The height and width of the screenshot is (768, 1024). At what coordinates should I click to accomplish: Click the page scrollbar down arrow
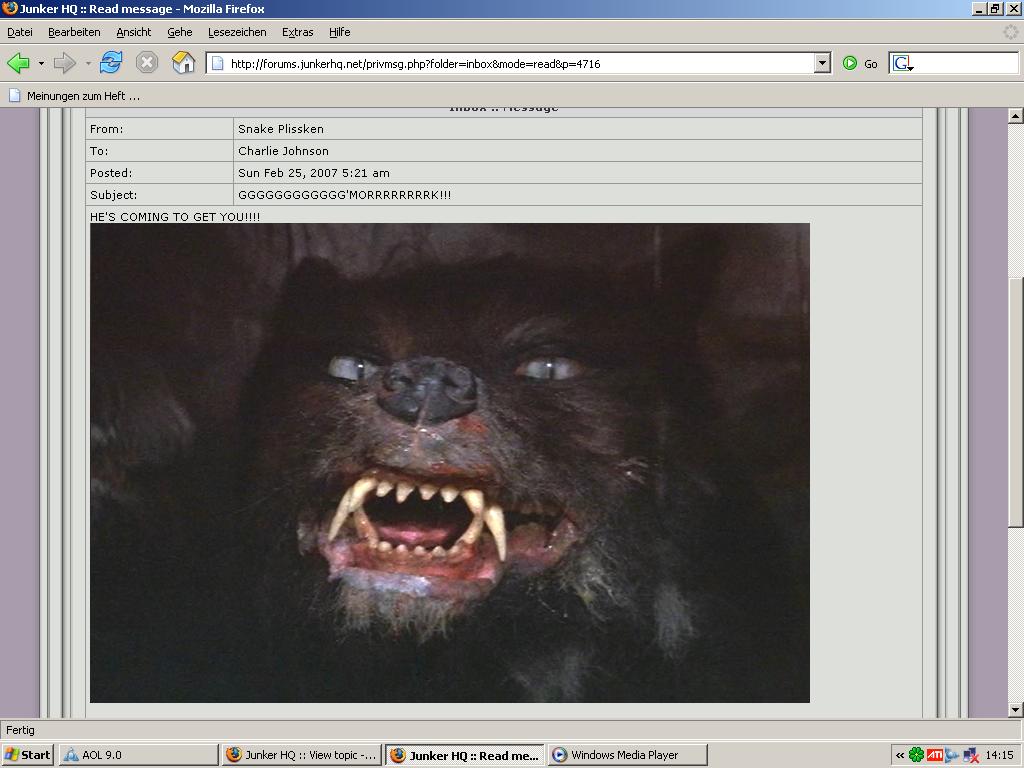1015,710
